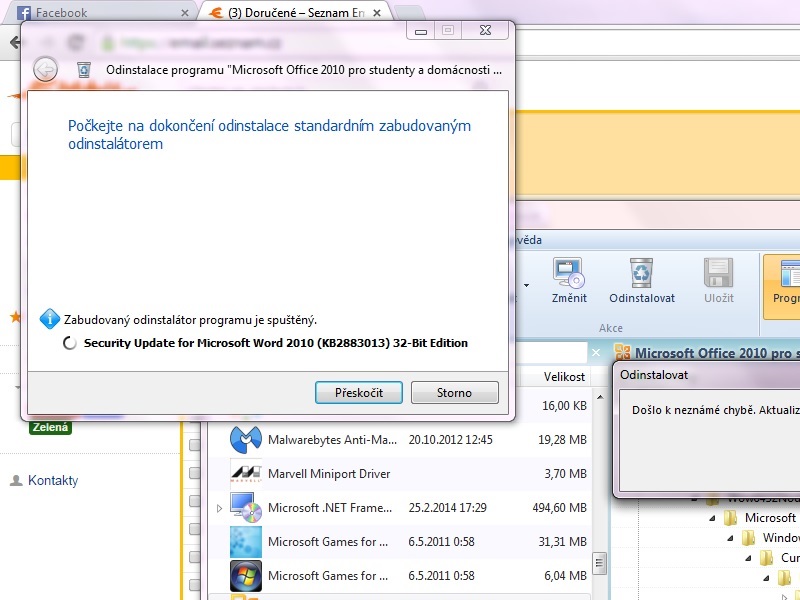
Task: Click the Windows-logo Microsoft Games icon
Action: click(x=246, y=575)
